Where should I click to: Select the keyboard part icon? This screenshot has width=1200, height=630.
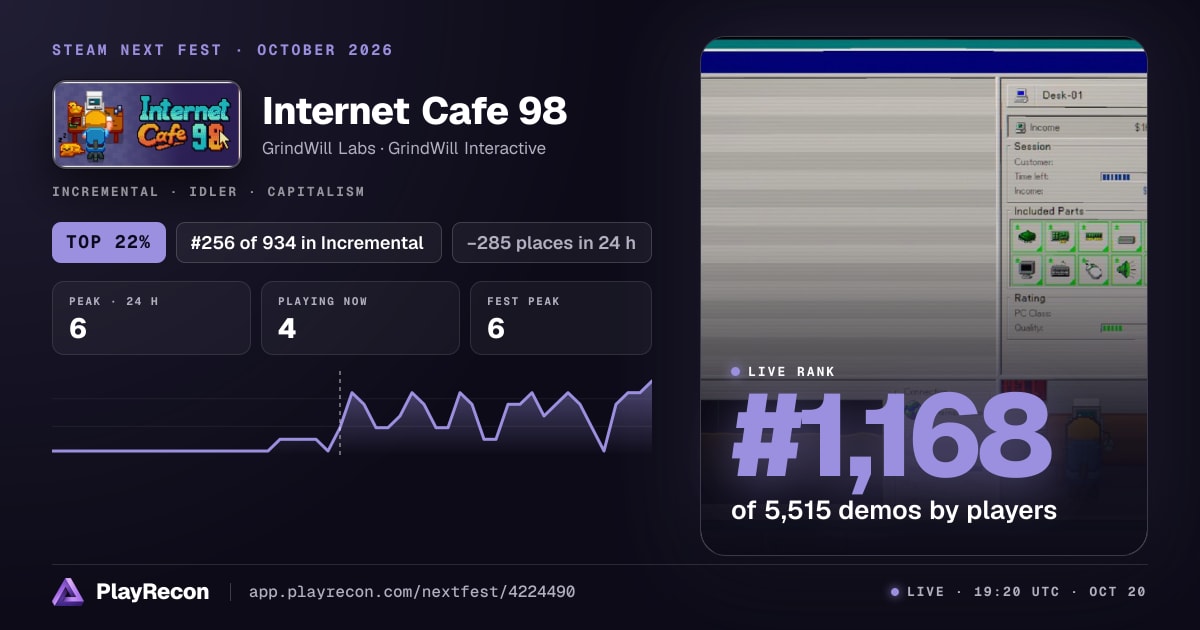click(1062, 270)
